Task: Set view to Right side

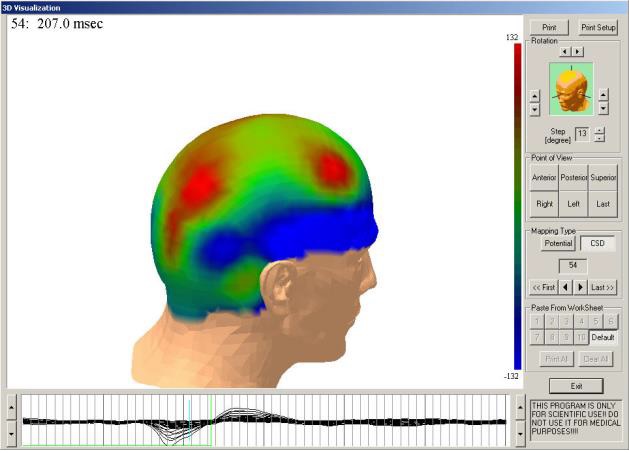Action: click(544, 203)
